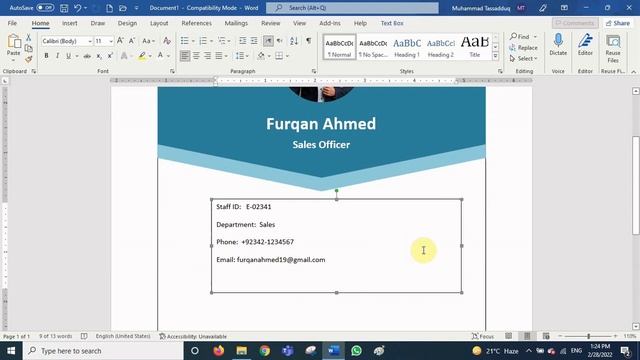Click Decrease Font Size icon
This screenshot has height=360, width=640.
pyautogui.click(x=132, y=41)
